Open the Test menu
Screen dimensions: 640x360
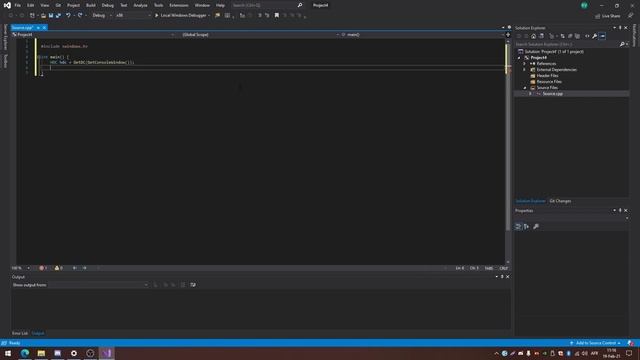[x=124, y=5]
